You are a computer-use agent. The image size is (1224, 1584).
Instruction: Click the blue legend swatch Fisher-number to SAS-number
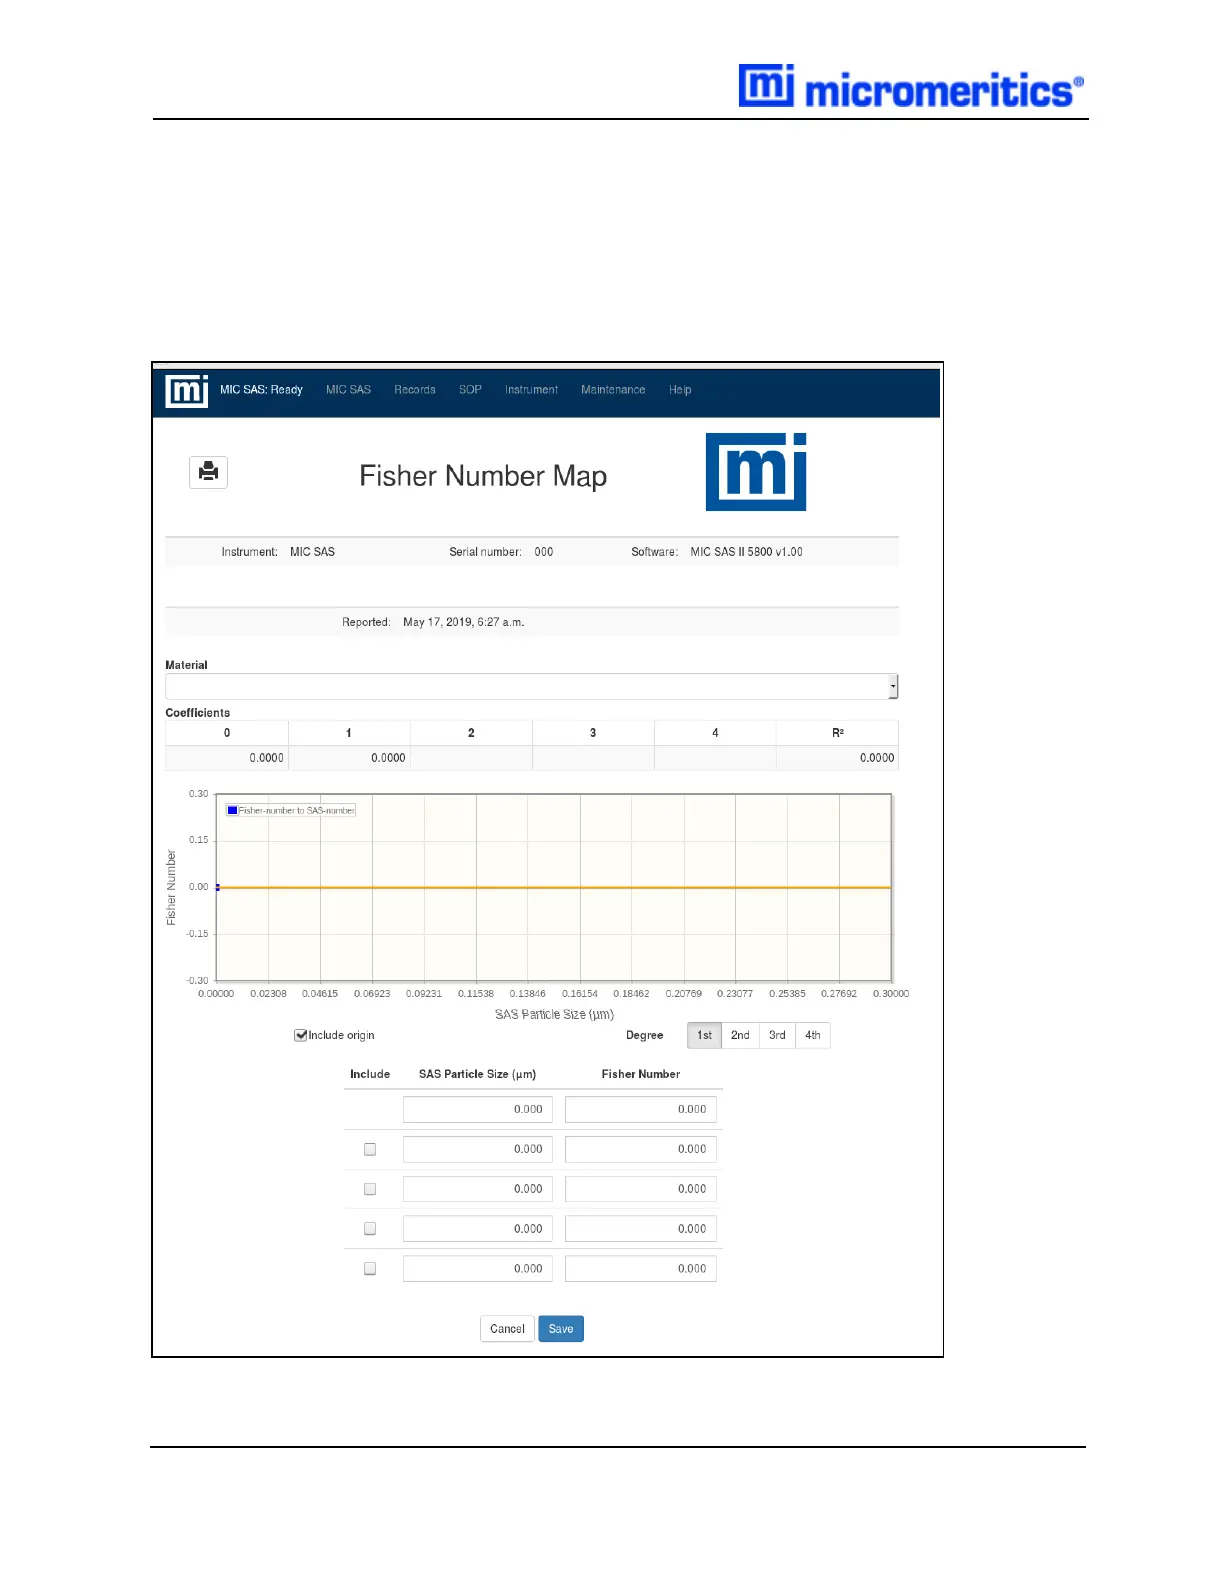[232, 810]
